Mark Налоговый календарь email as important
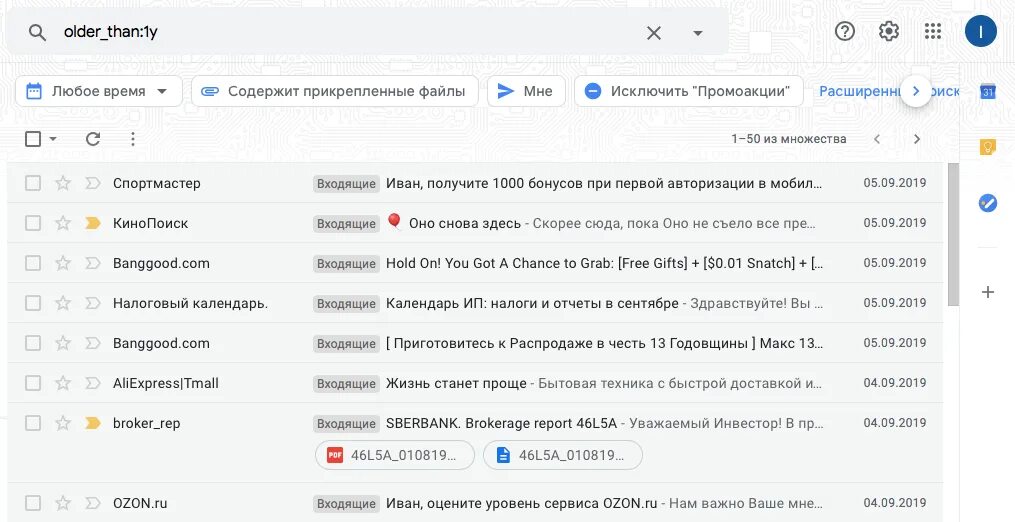 click(93, 303)
